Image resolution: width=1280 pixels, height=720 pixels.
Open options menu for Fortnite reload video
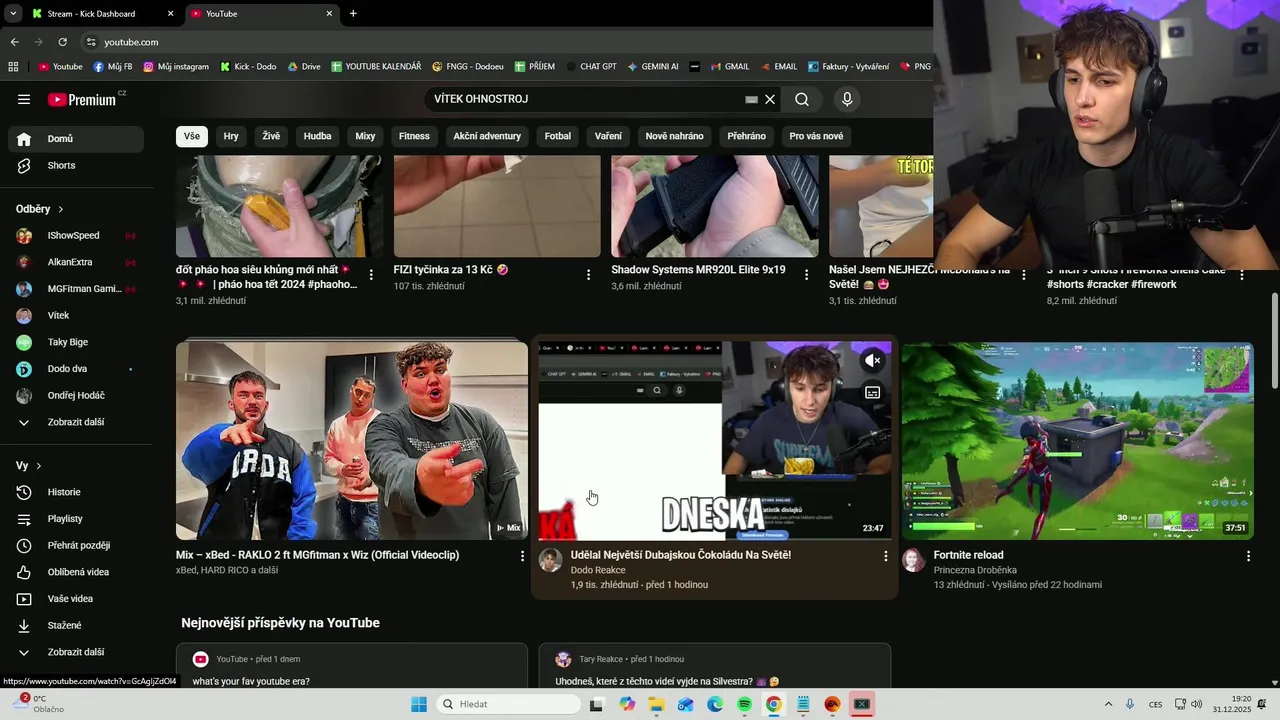click(1248, 555)
